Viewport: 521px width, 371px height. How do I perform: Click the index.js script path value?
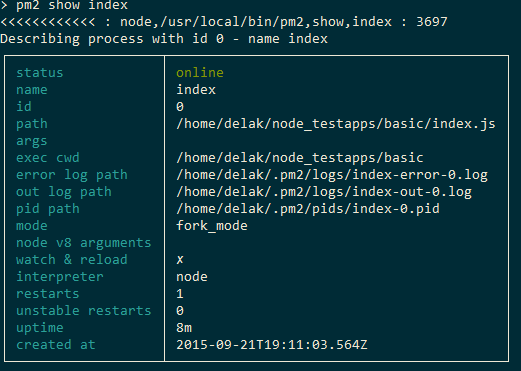336,124
